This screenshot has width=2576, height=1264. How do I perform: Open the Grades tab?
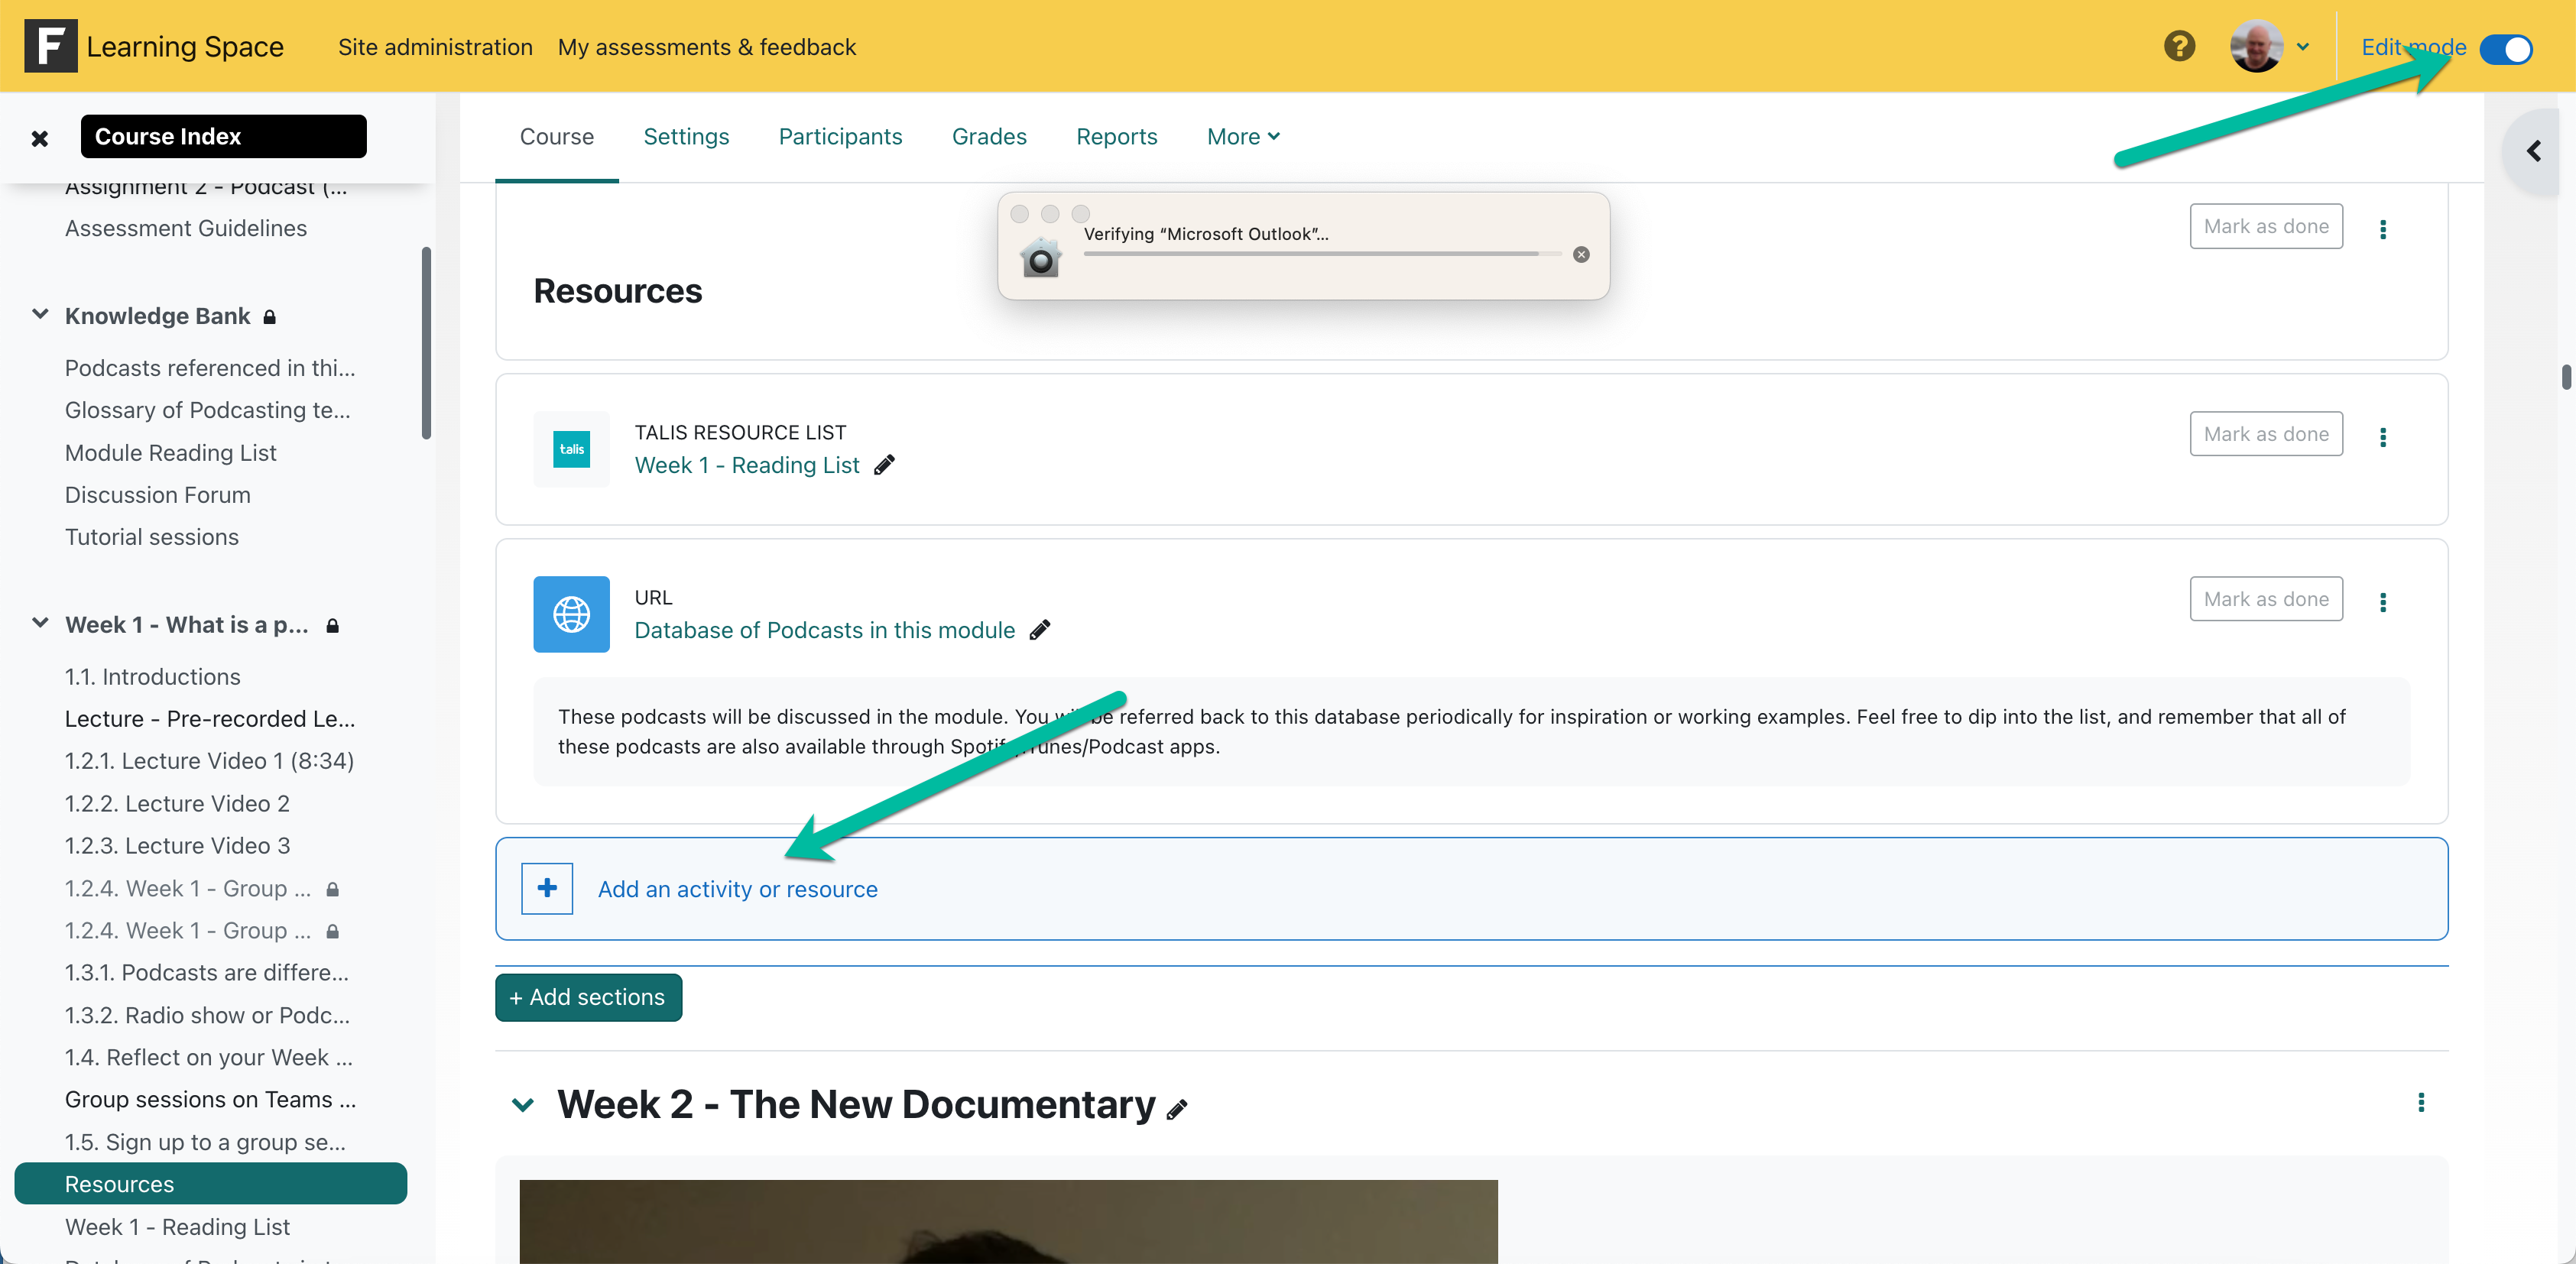pos(988,136)
